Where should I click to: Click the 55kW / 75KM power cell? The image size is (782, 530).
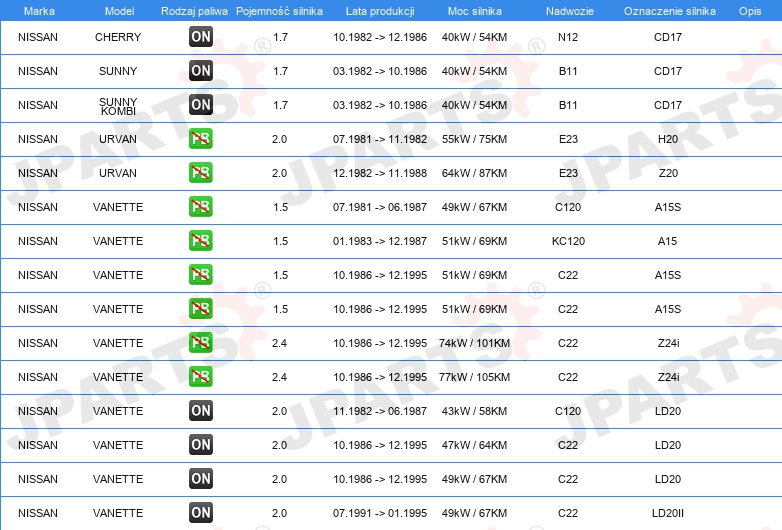point(474,139)
